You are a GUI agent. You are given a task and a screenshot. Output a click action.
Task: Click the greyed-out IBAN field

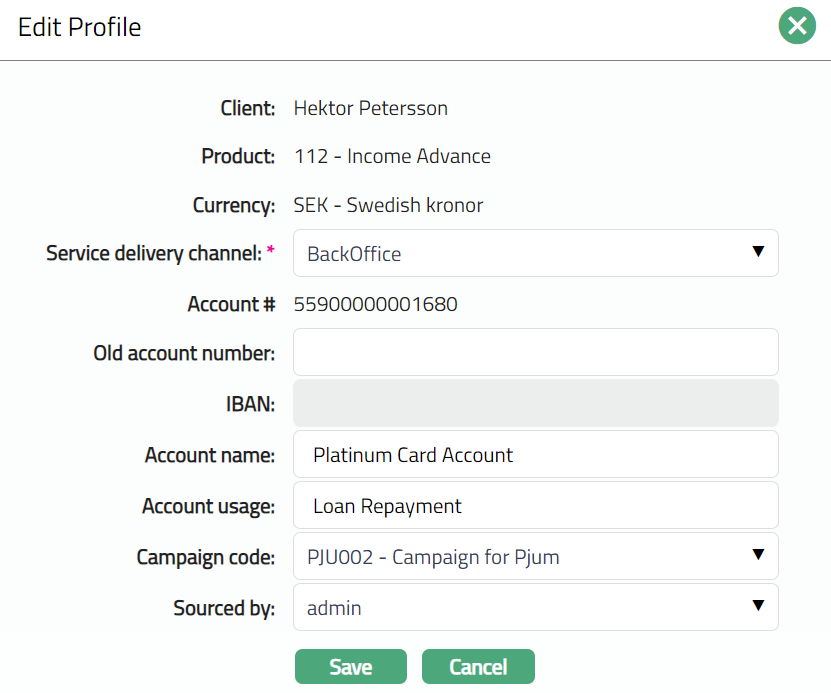pos(535,403)
